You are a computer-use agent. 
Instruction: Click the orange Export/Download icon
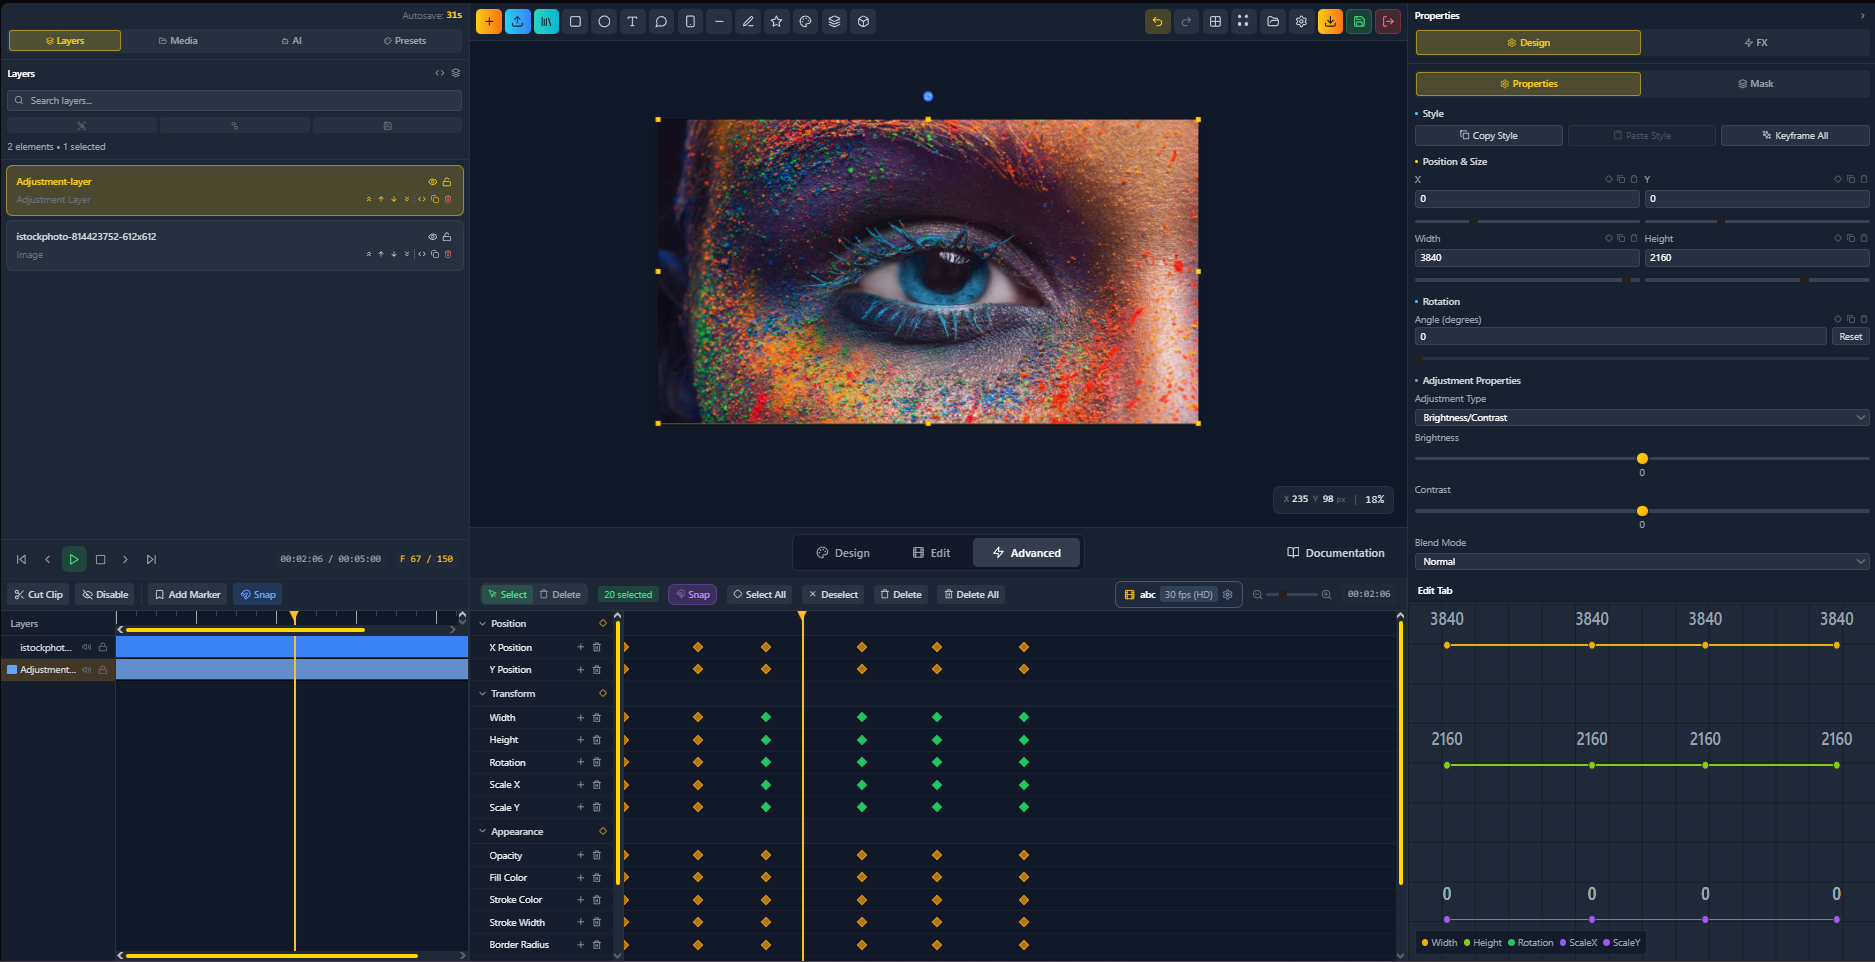click(1330, 21)
